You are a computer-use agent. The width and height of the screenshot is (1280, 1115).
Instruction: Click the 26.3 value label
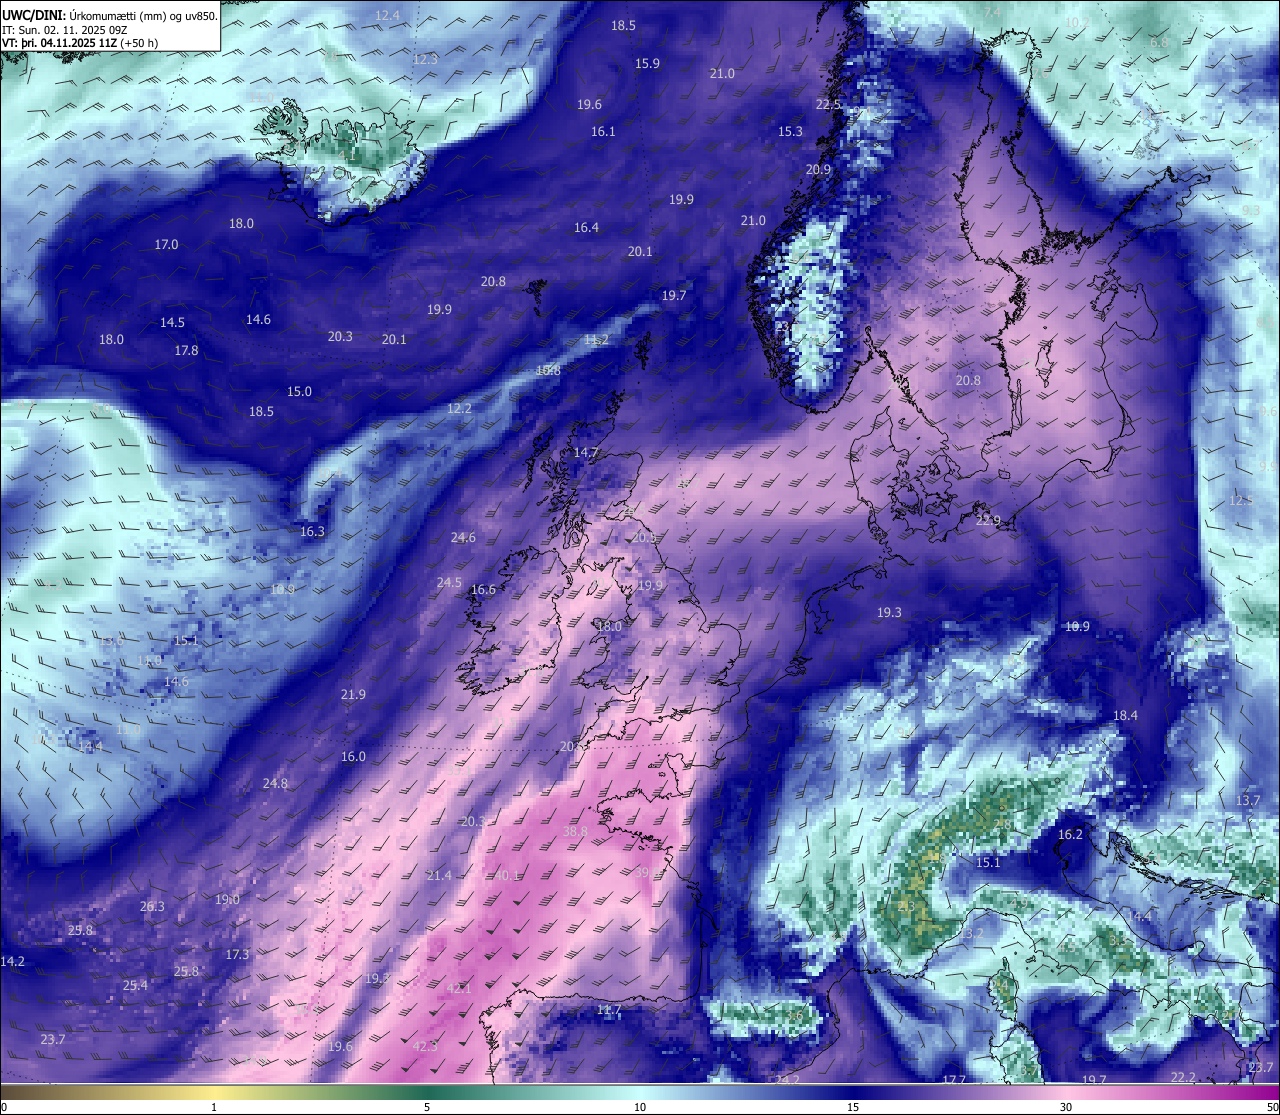tap(152, 906)
